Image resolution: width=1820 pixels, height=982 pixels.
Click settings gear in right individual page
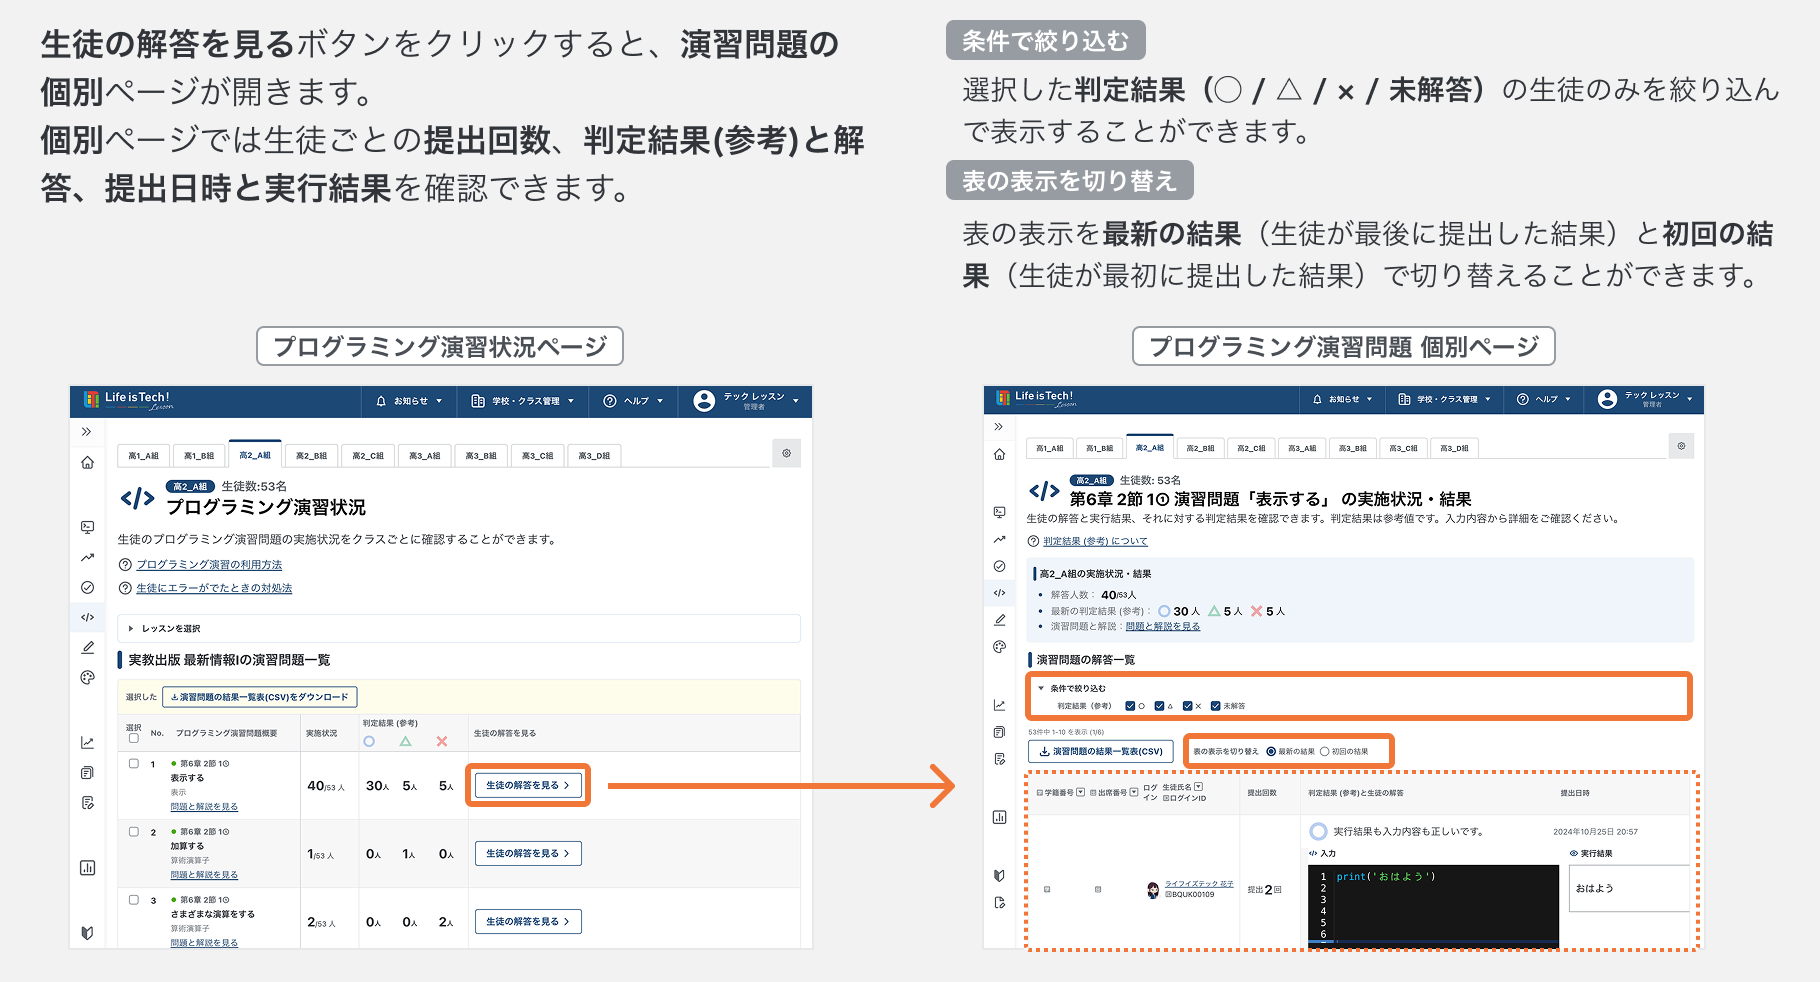(1681, 446)
